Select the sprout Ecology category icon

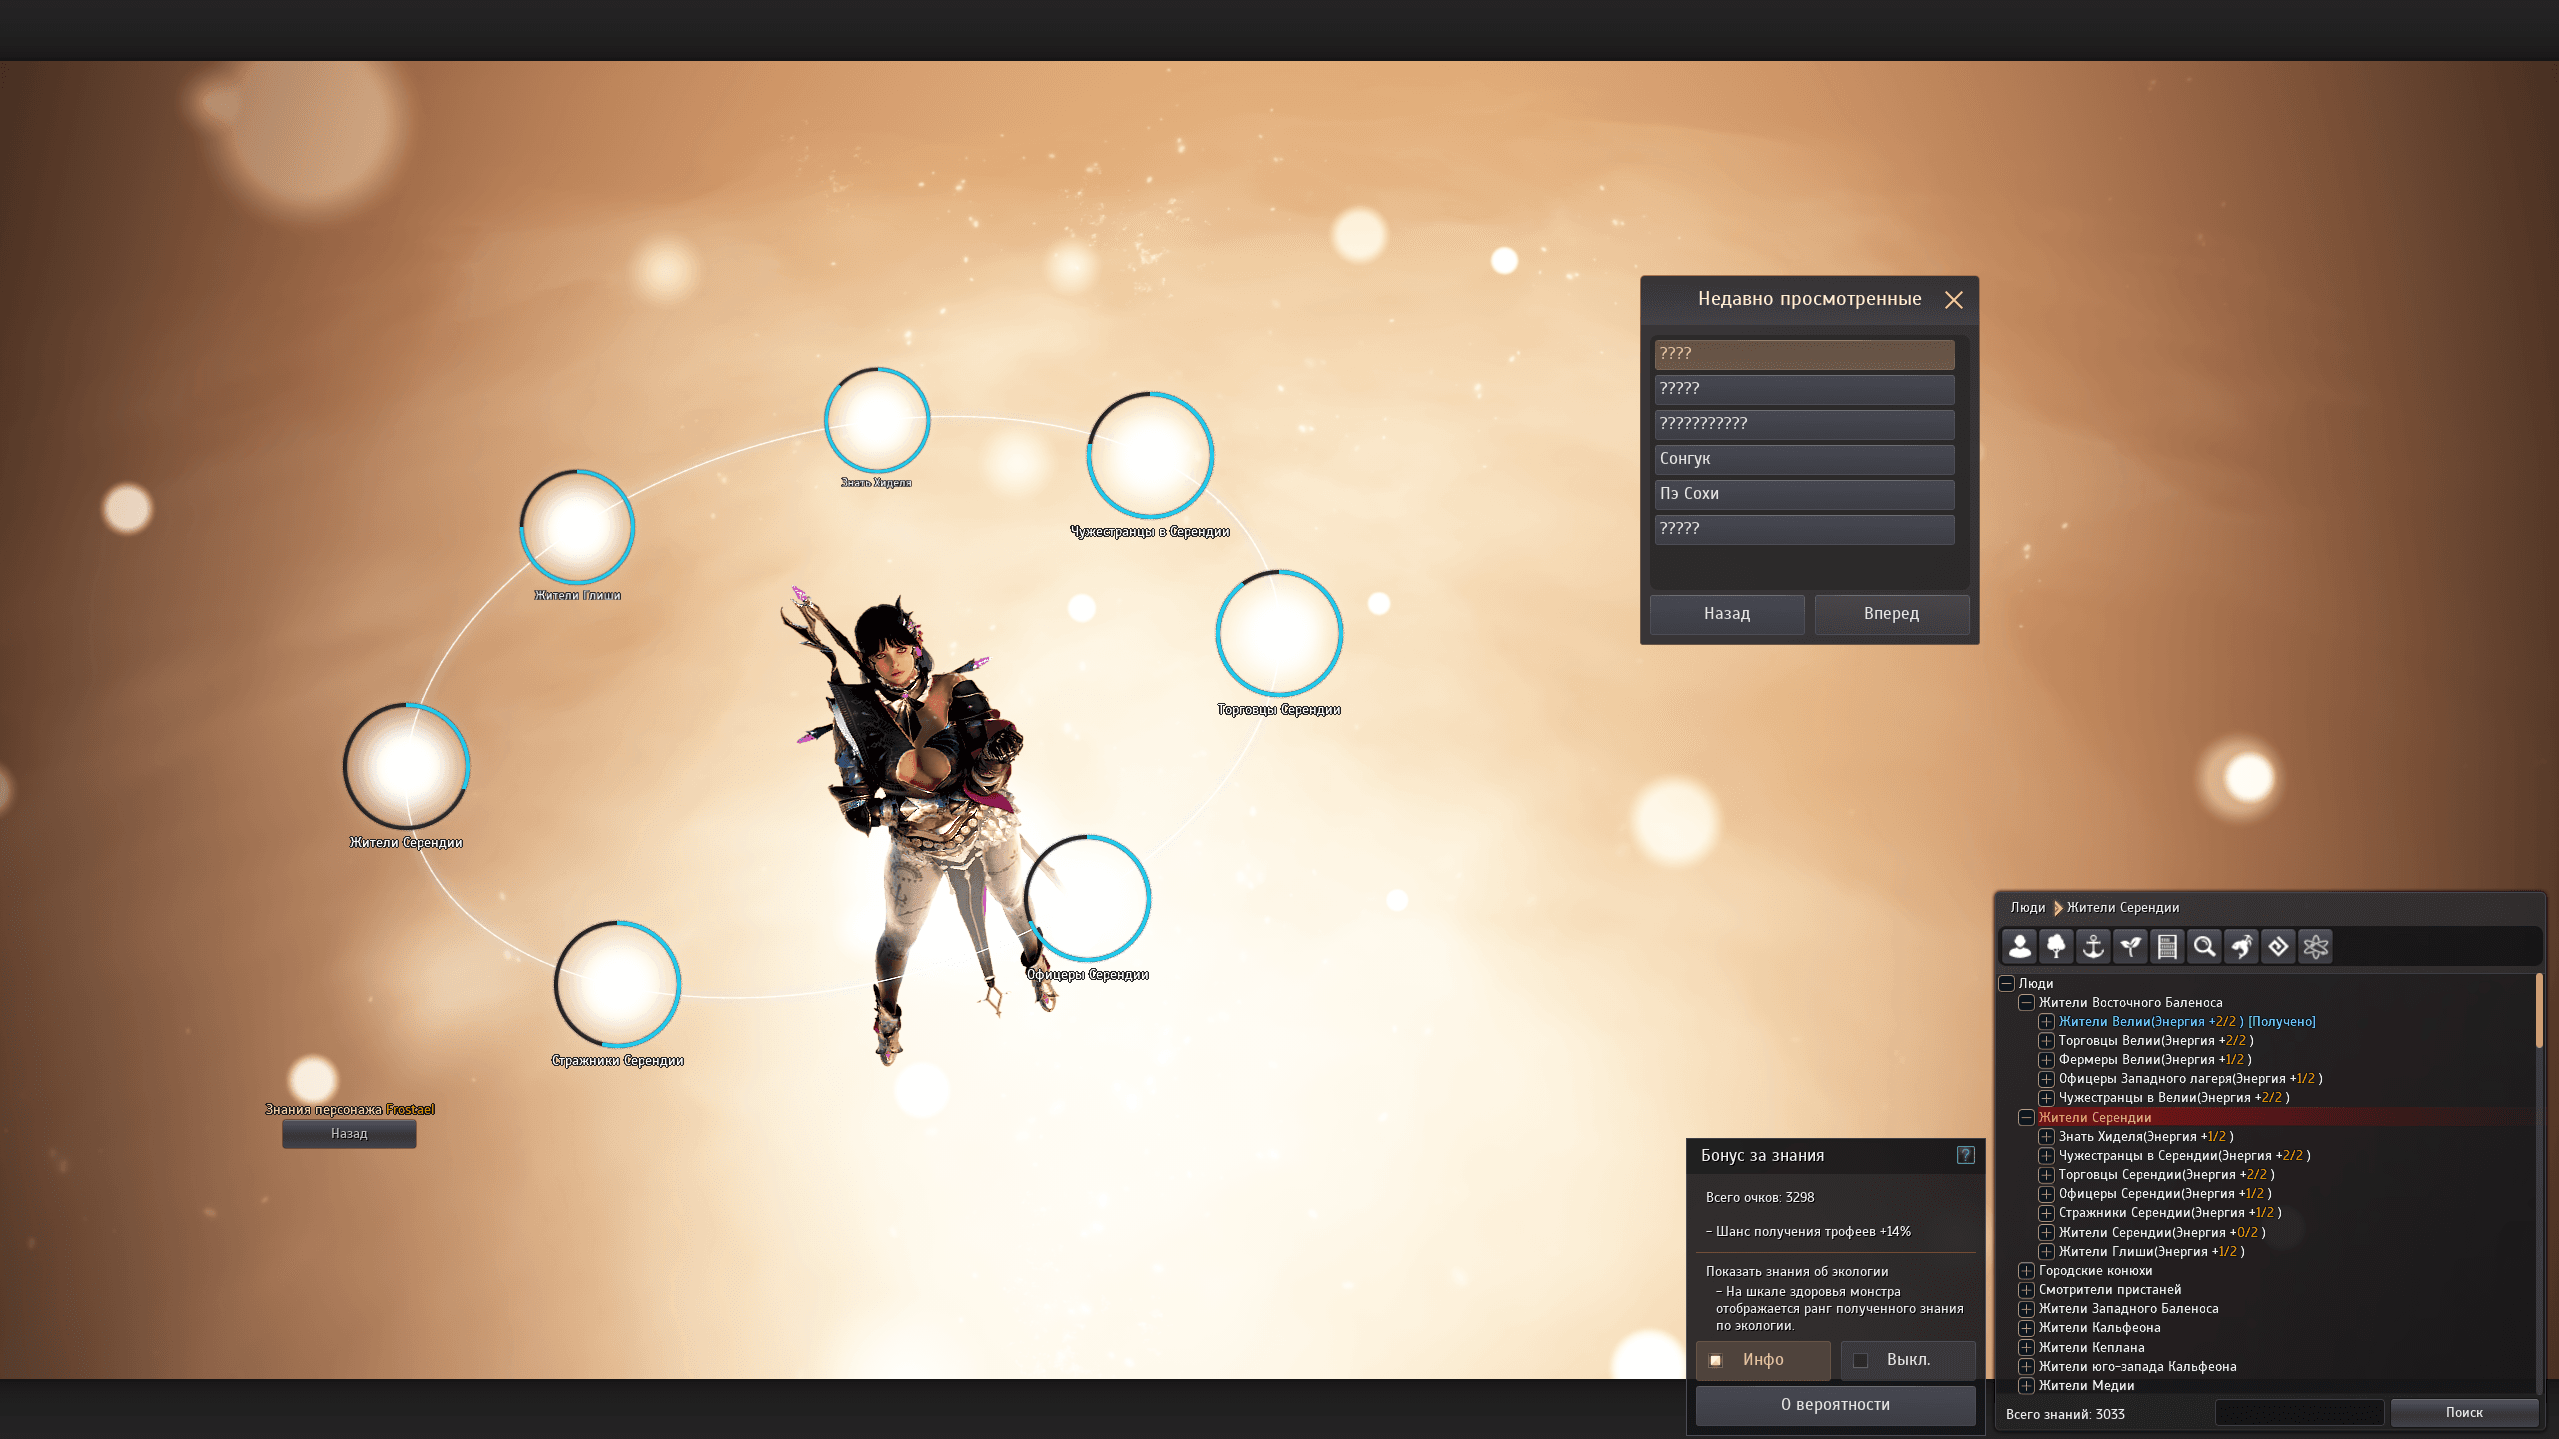point(2130,946)
